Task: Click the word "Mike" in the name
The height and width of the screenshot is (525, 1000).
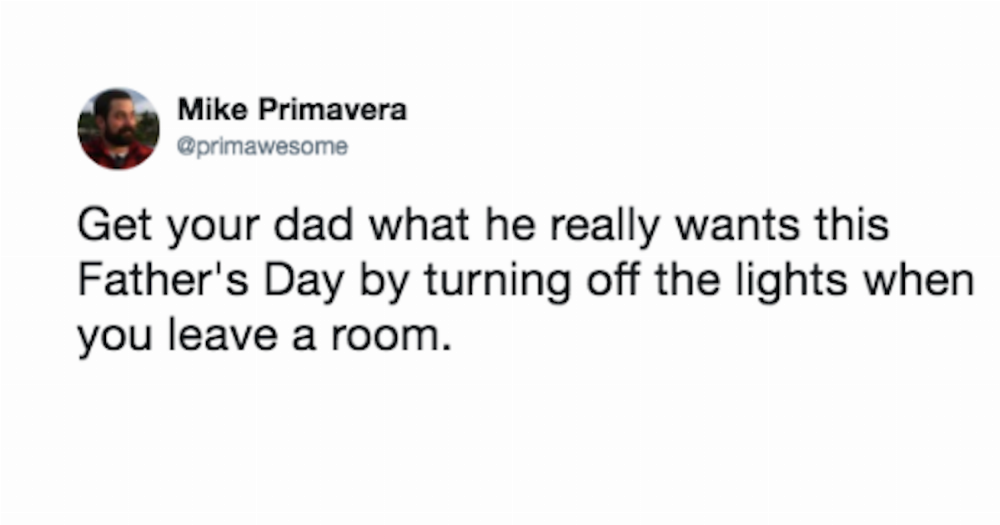Action: pyautogui.click(x=212, y=109)
